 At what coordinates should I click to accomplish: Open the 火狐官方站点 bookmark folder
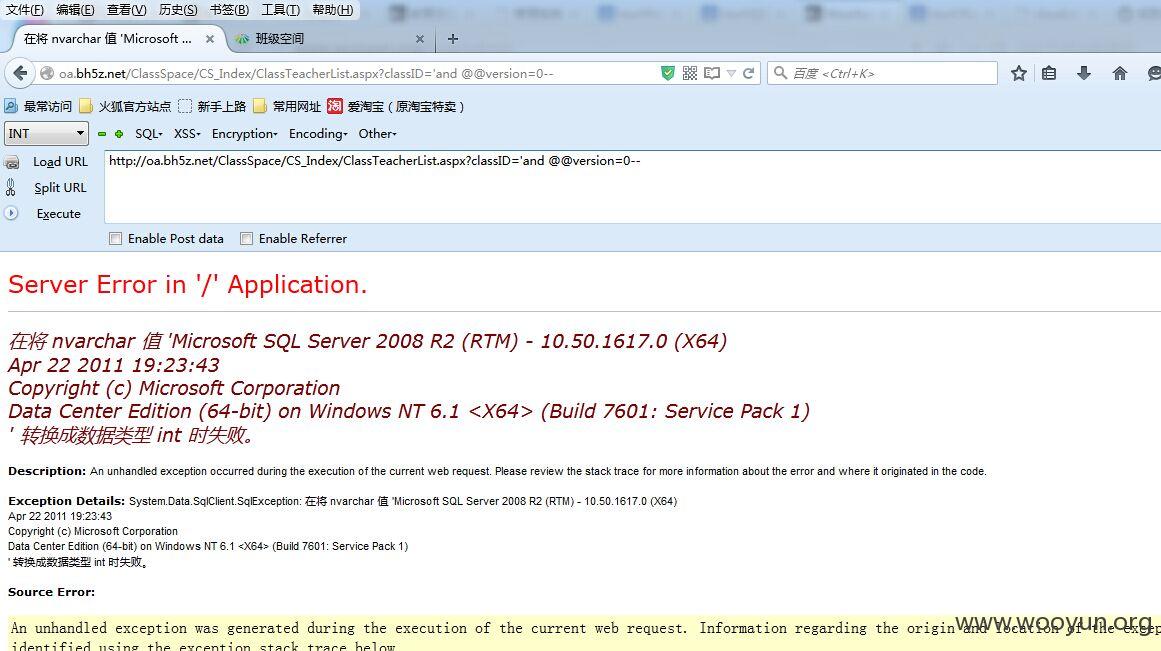pyautogui.click(x=125, y=107)
